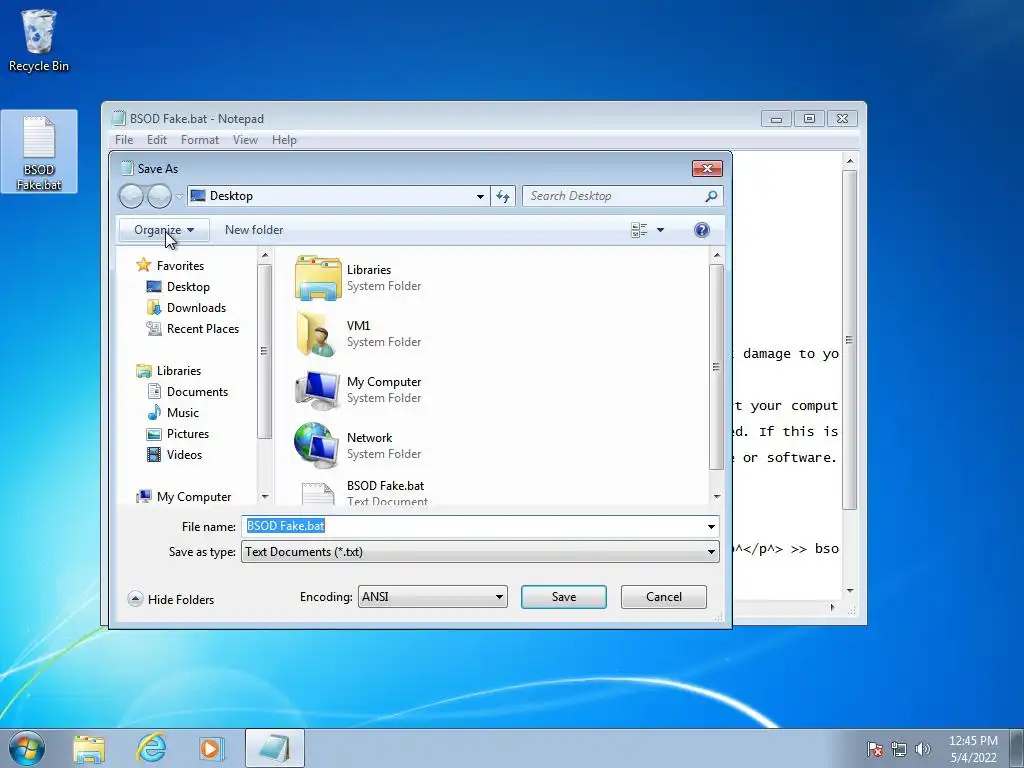
Task: Launch Windows Media Player from taskbar
Action: 212,748
